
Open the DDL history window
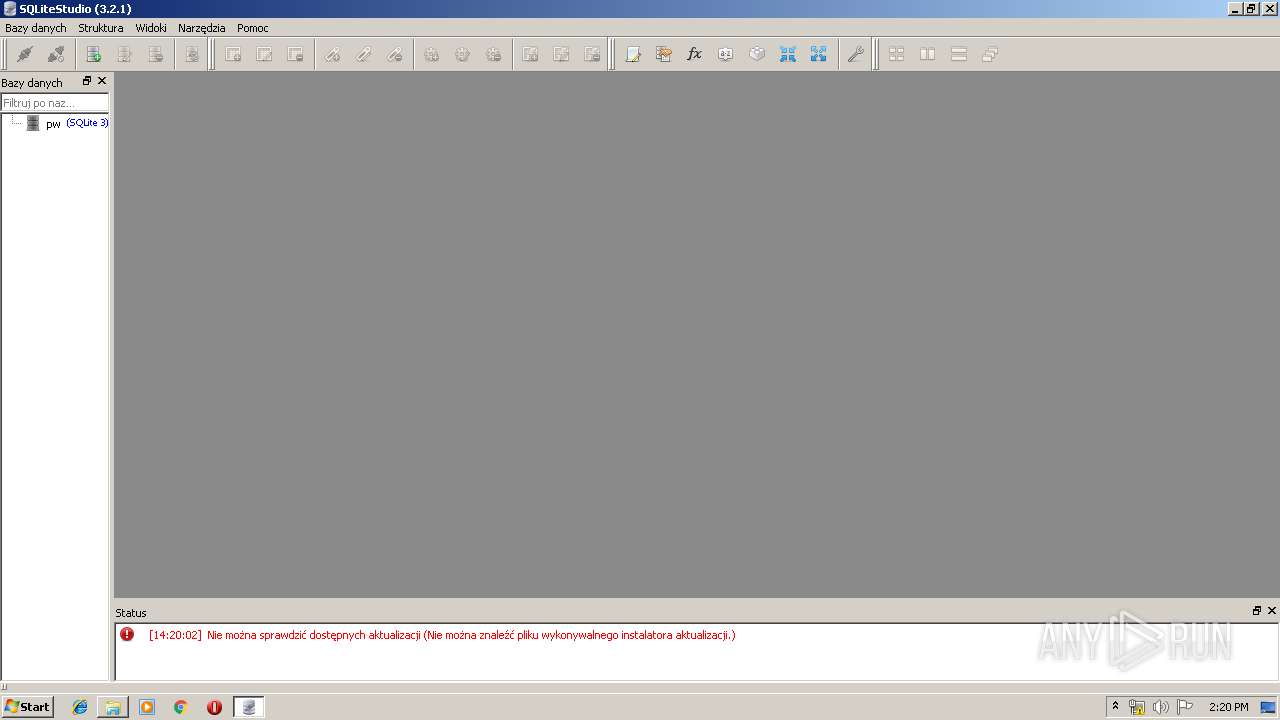click(664, 54)
